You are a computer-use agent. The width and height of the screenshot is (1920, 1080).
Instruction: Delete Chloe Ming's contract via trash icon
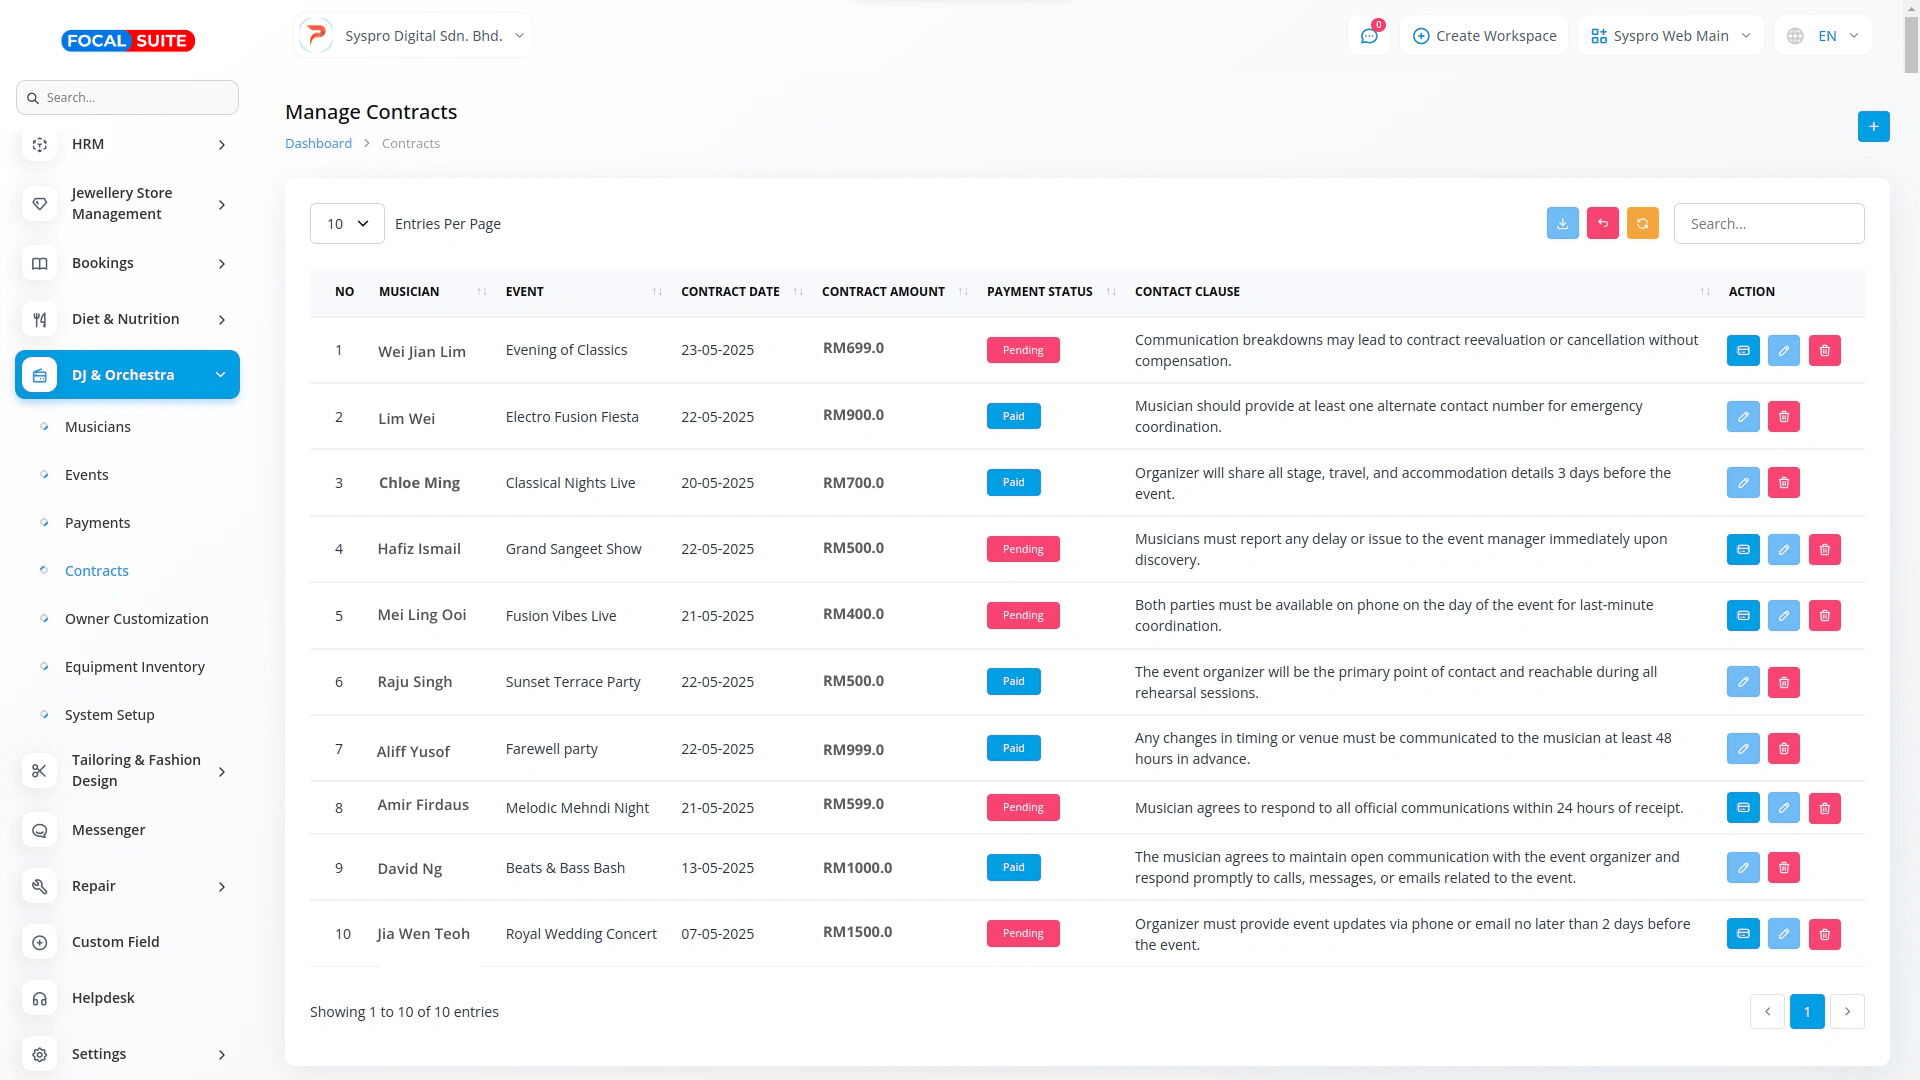1784,483
